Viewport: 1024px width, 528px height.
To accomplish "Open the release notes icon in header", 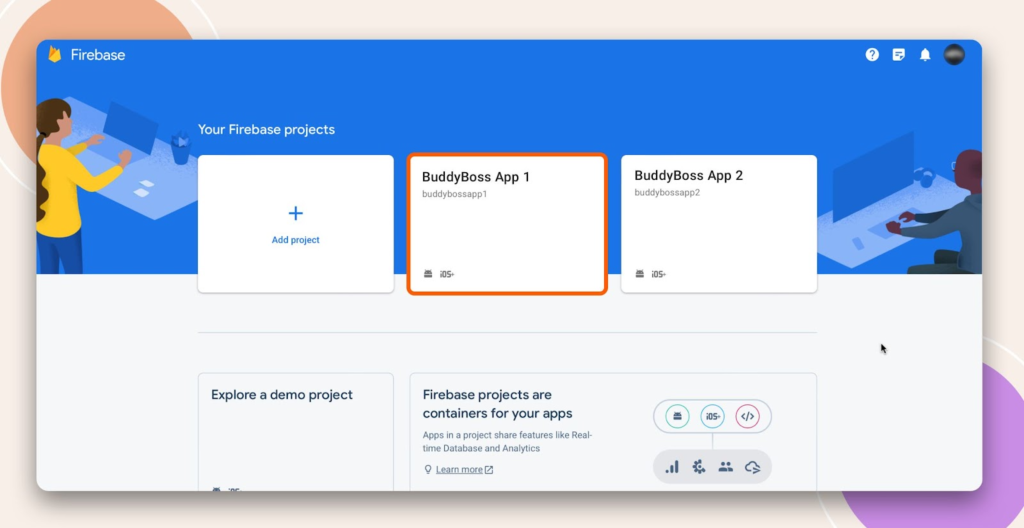I will coord(899,55).
